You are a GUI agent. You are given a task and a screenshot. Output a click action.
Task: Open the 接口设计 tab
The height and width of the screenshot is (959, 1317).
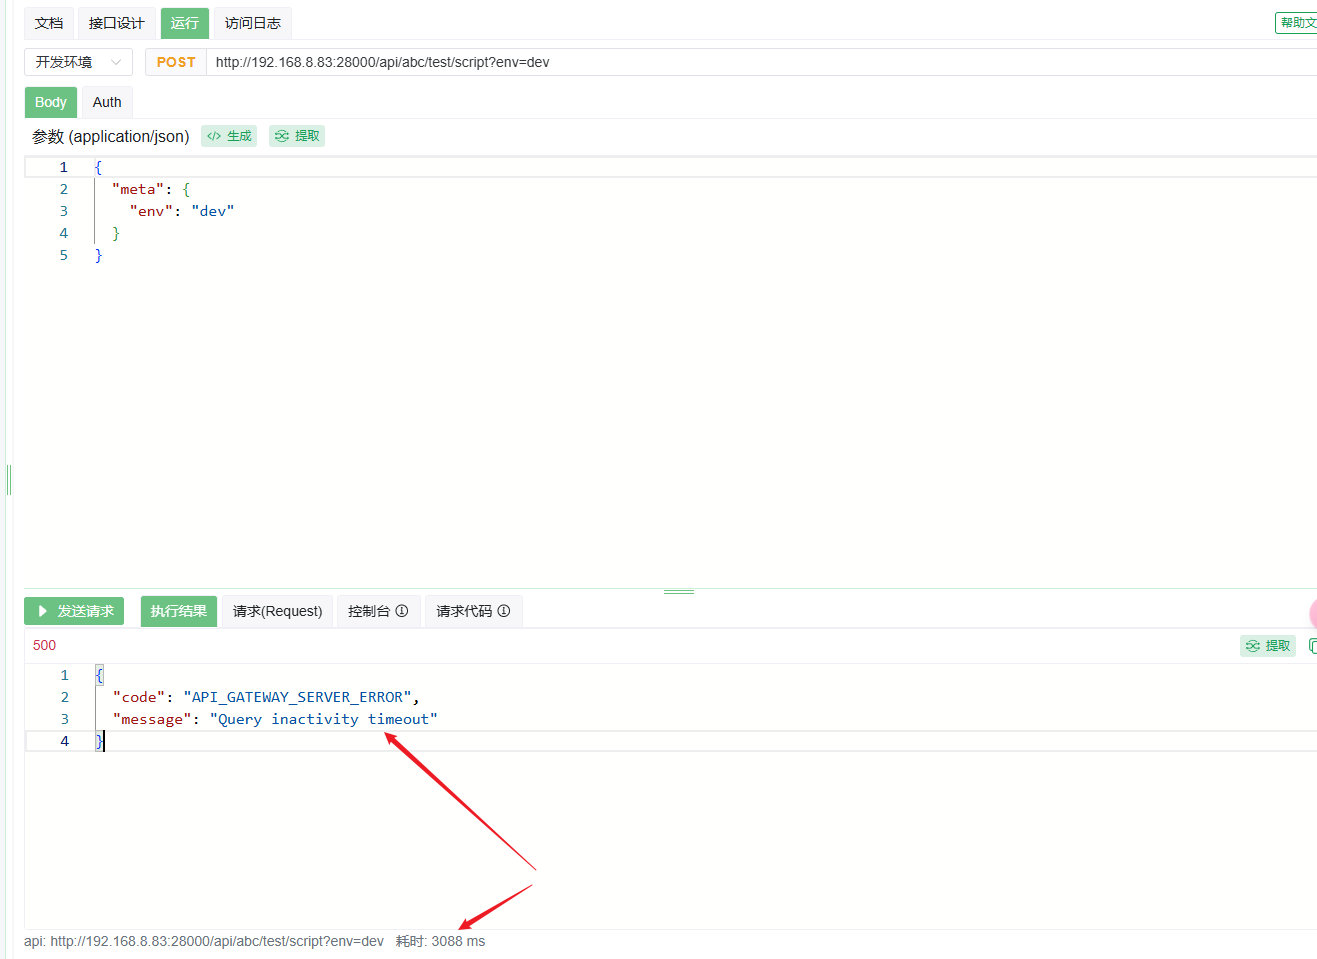click(x=116, y=23)
